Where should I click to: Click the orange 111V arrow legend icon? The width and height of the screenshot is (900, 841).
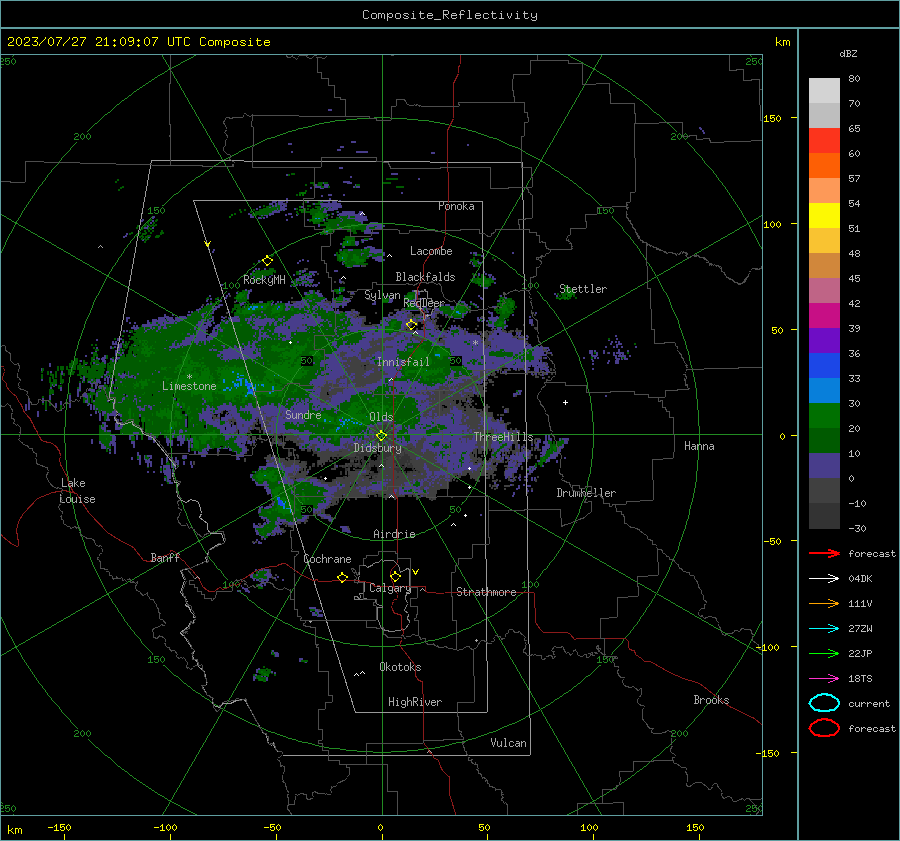pyautogui.click(x=824, y=603)
